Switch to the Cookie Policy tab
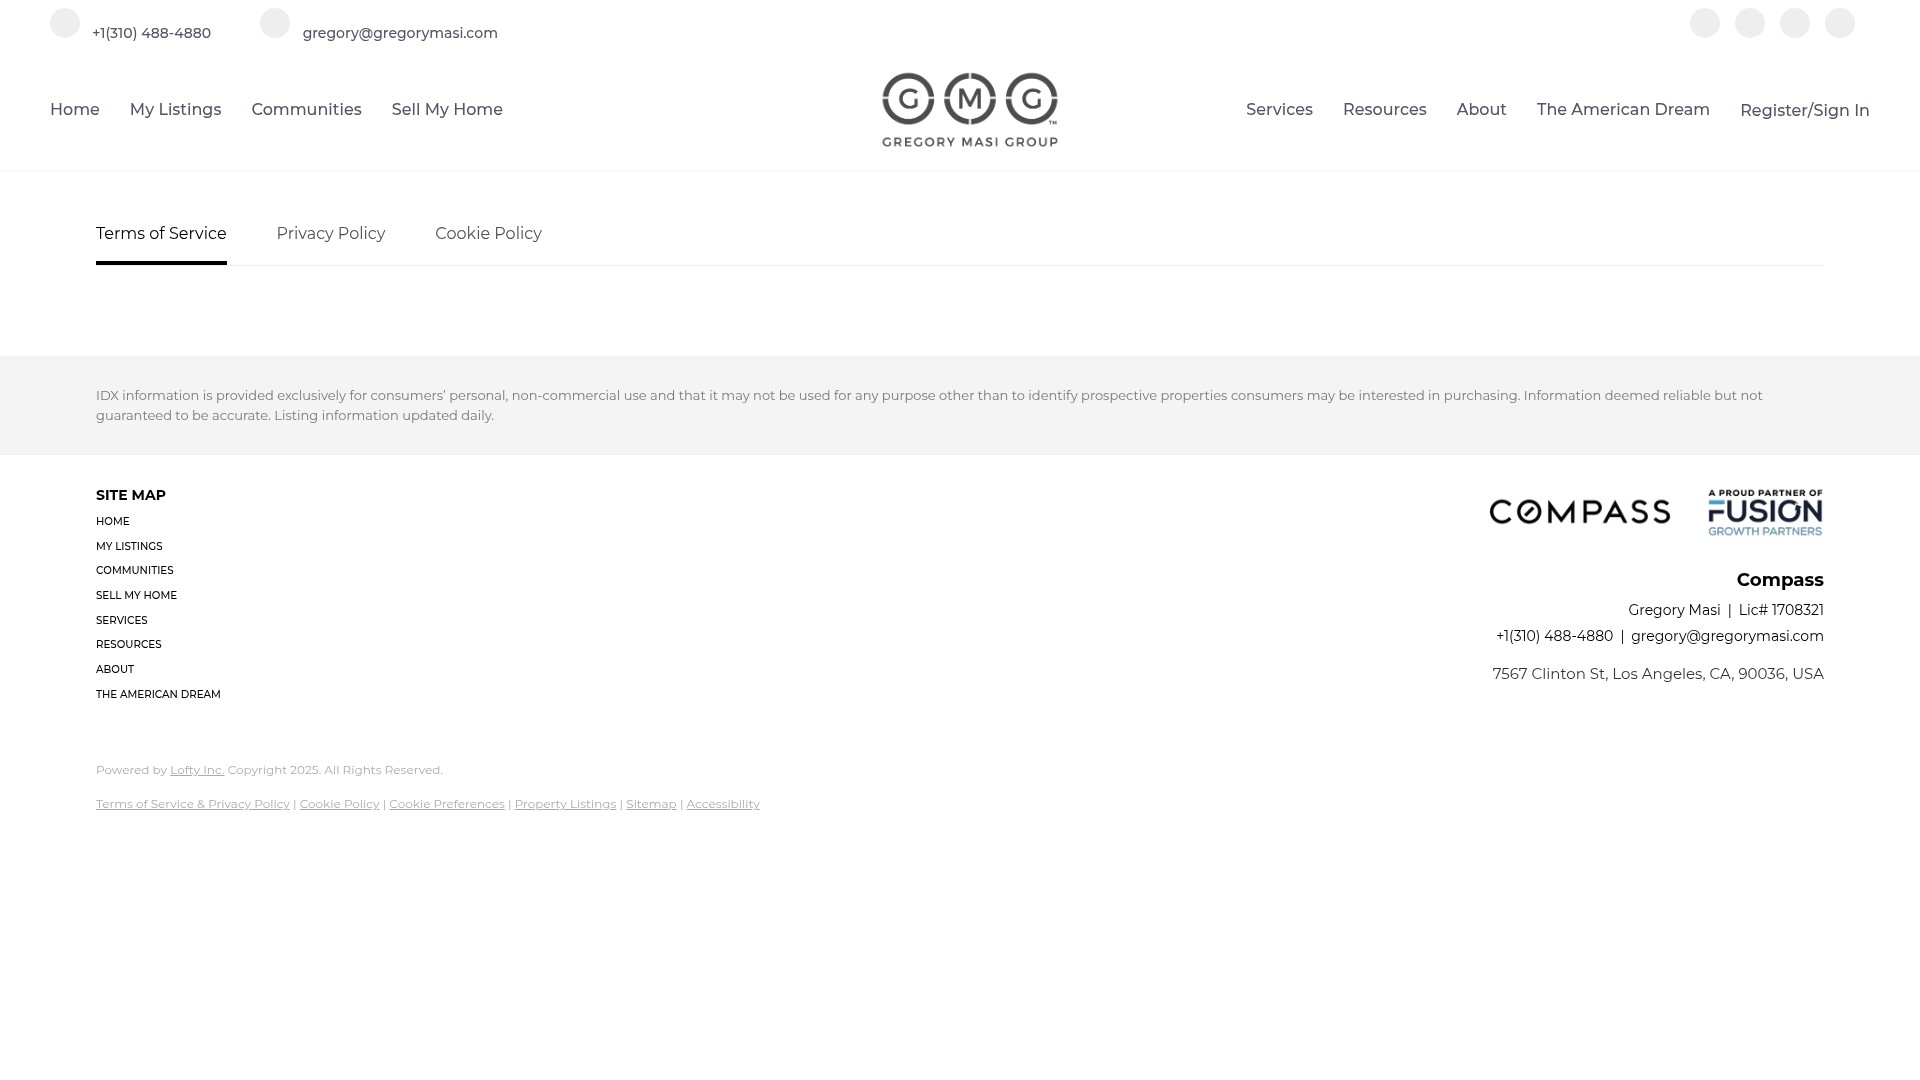The height and width of the screenshot is (1080, 1920). tap(488, 234)
